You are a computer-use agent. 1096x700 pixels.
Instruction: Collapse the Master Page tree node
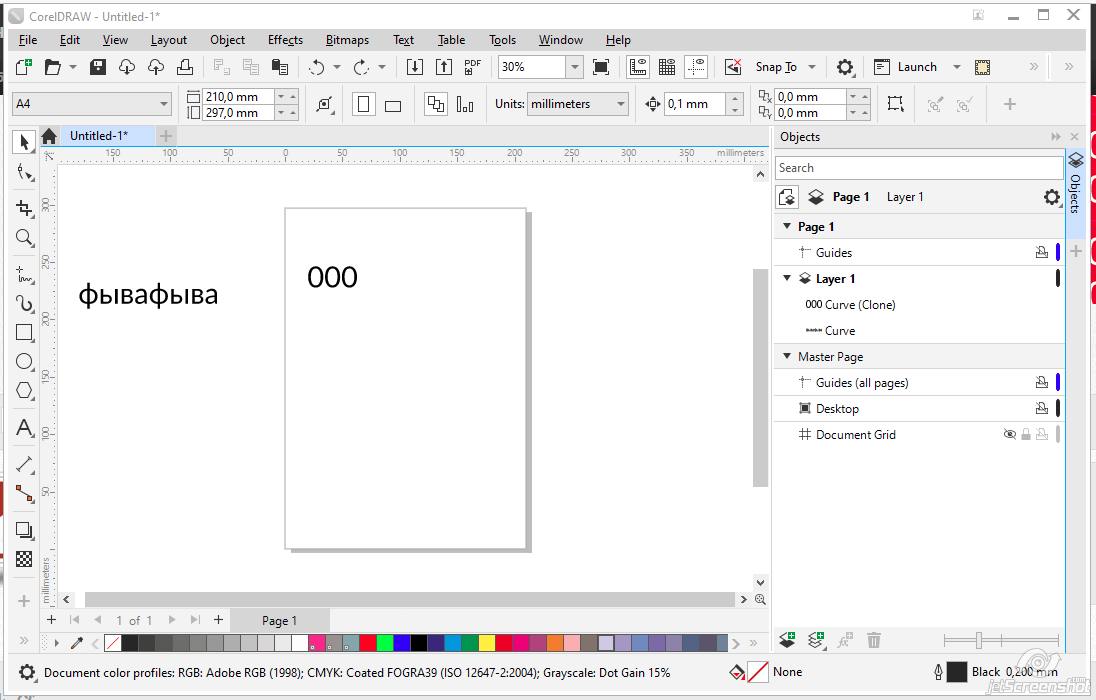(787, 356)
